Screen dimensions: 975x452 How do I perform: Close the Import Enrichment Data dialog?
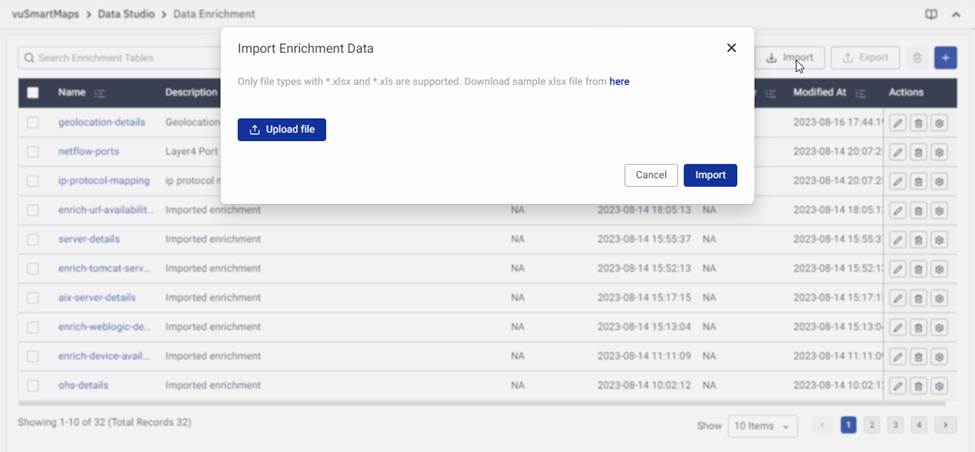coord(731,48)
